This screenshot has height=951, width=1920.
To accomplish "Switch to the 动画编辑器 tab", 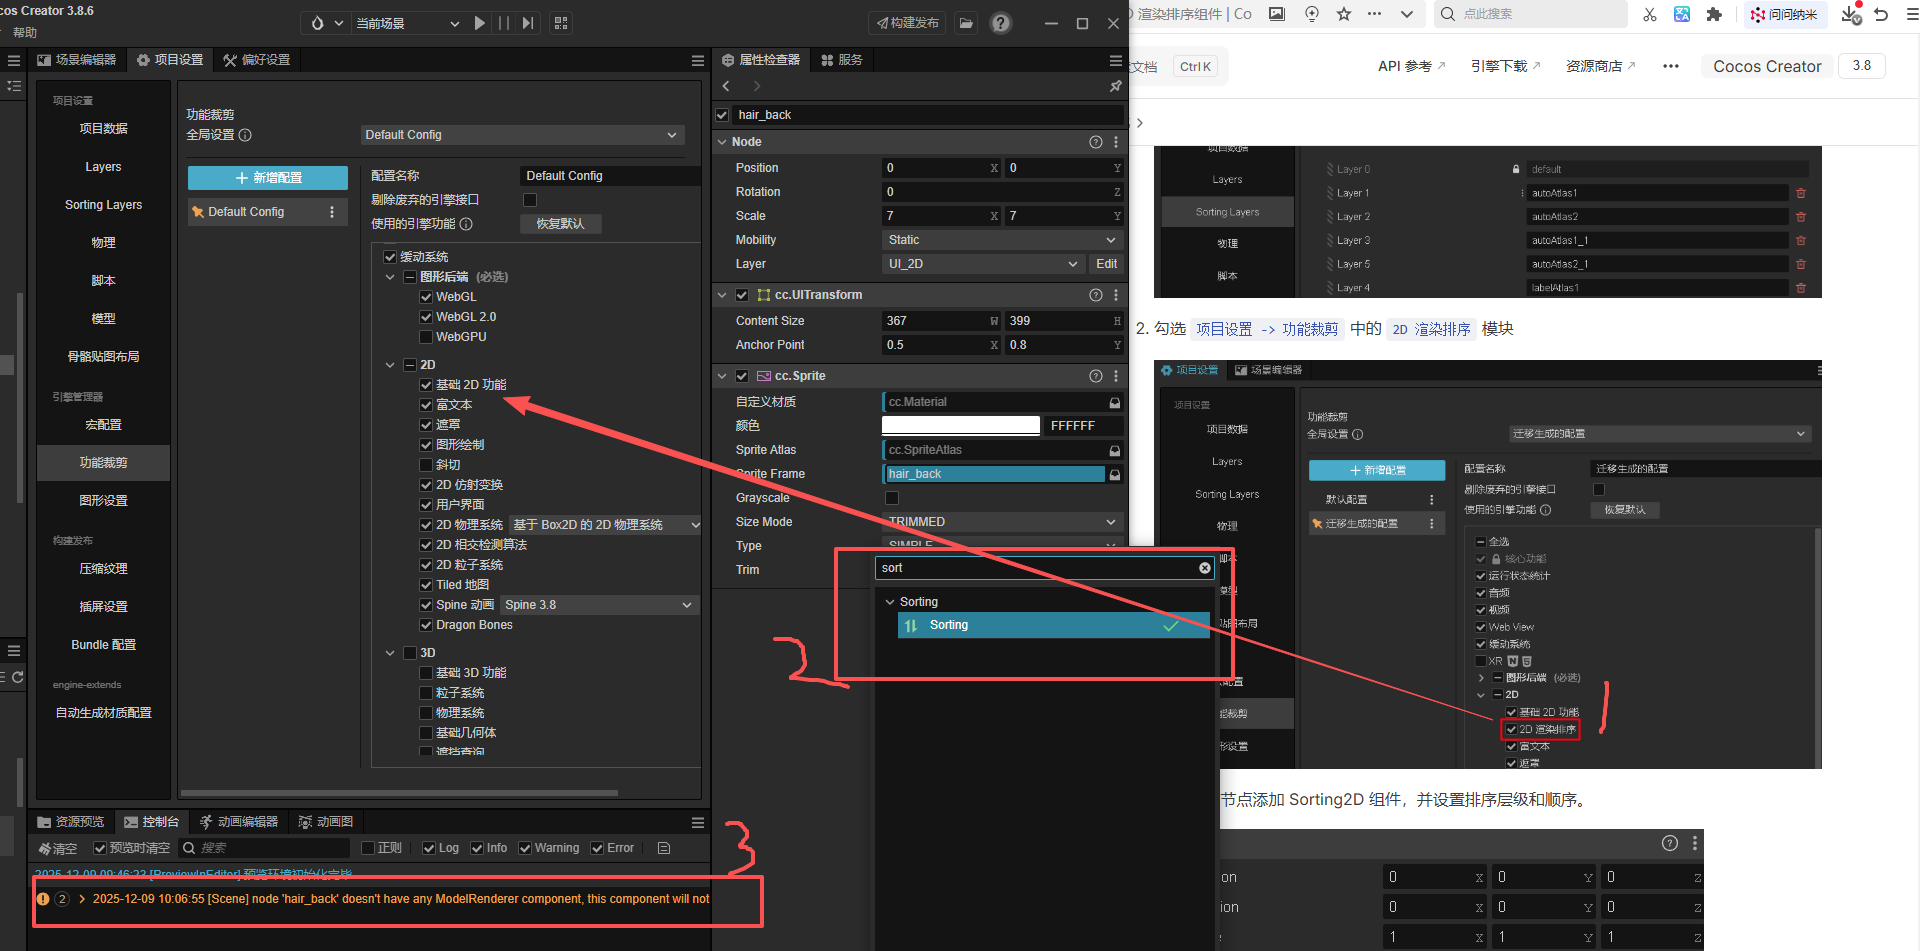I will pyautogui.click(x=239, y=822).
